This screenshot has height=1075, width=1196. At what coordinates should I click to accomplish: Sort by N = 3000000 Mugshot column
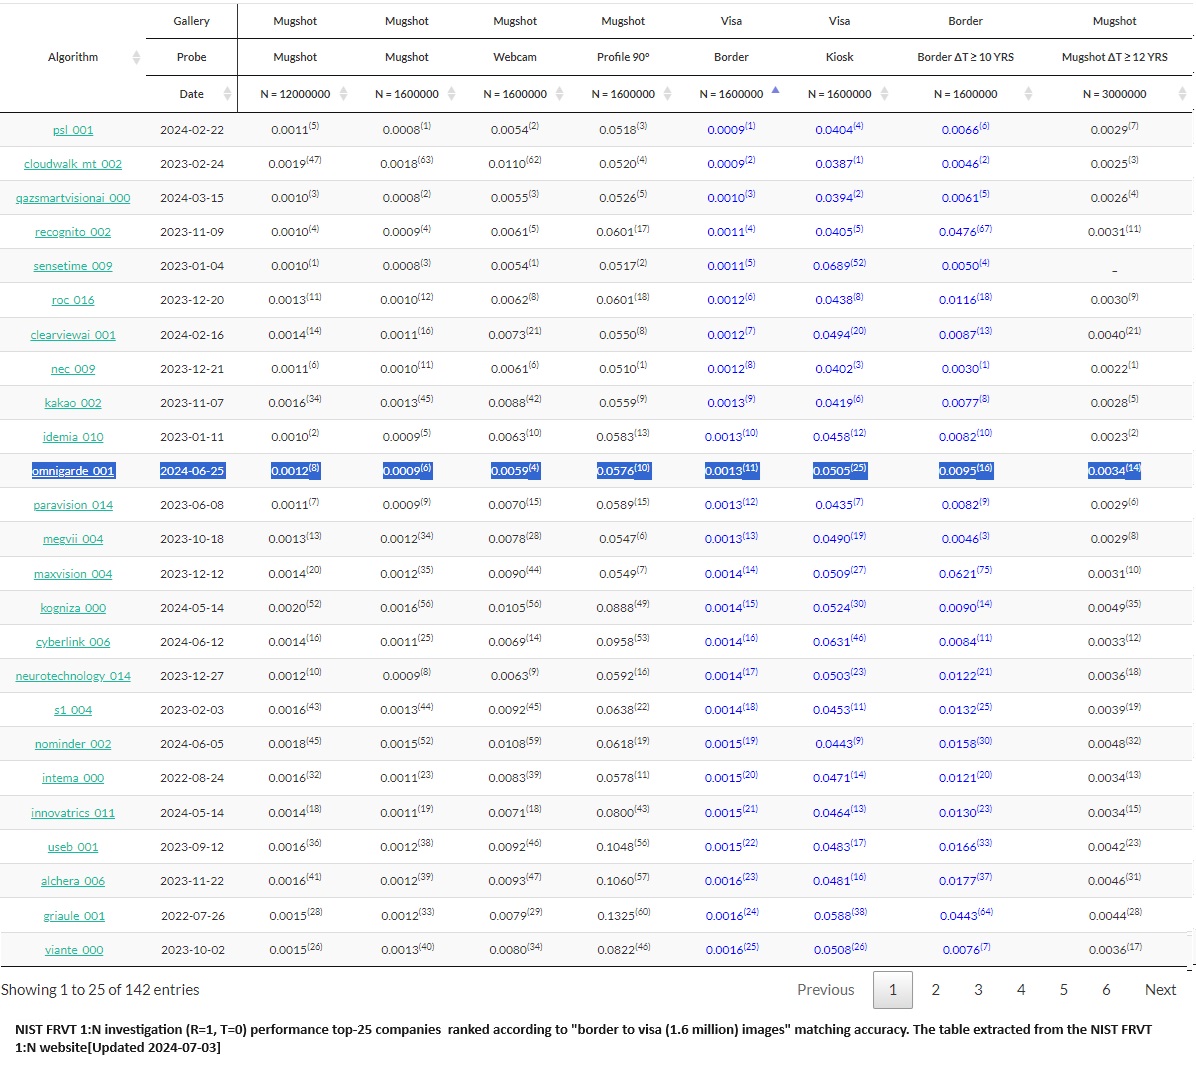click(x=1182, y=94)
